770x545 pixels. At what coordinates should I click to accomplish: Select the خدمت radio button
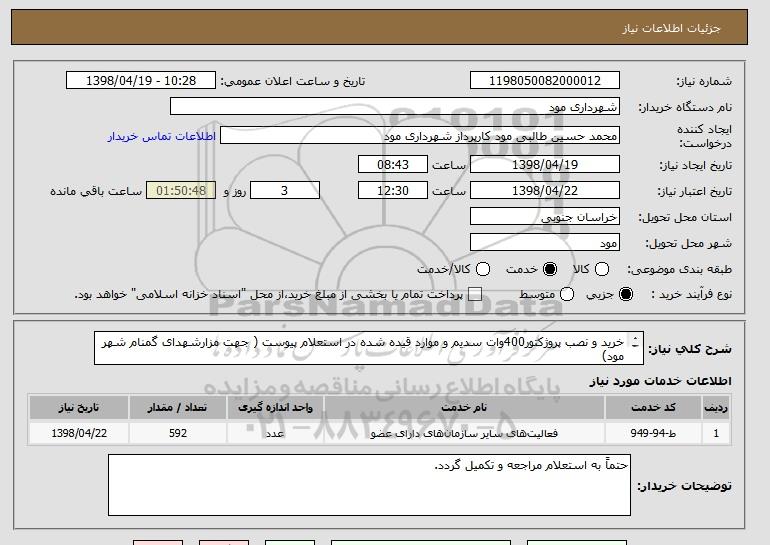click(x=550, y=269)
